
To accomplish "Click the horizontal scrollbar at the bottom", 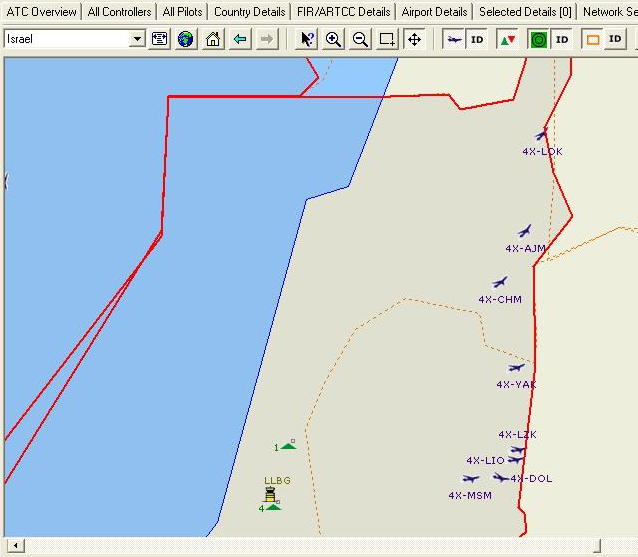I will (300, 546).
